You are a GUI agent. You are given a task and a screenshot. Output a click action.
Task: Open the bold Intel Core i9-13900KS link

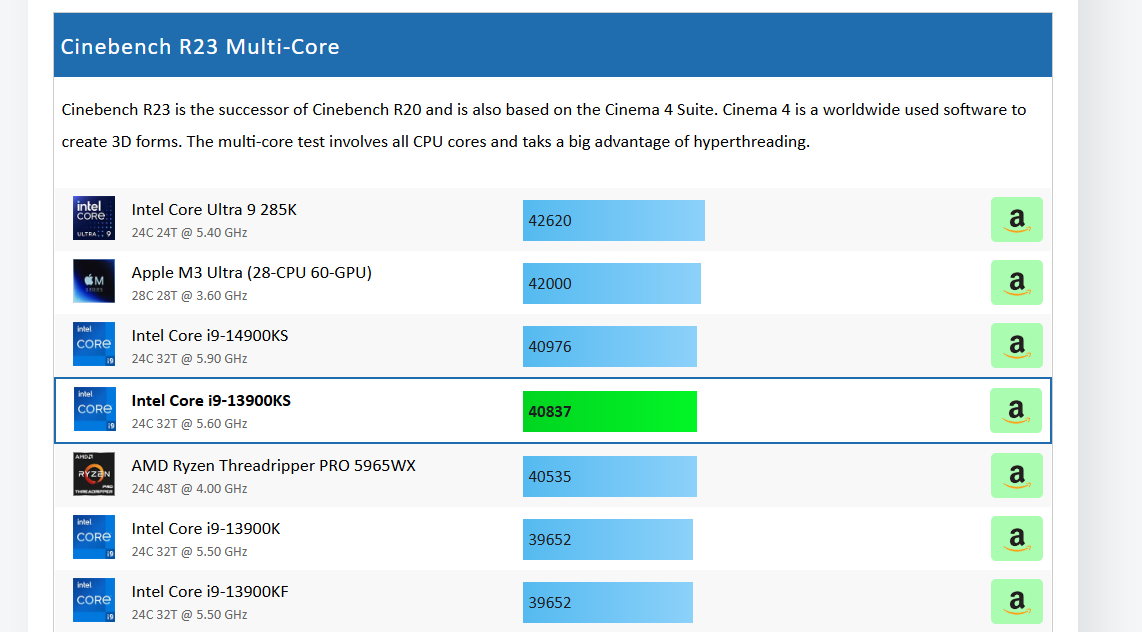[211, 400]
